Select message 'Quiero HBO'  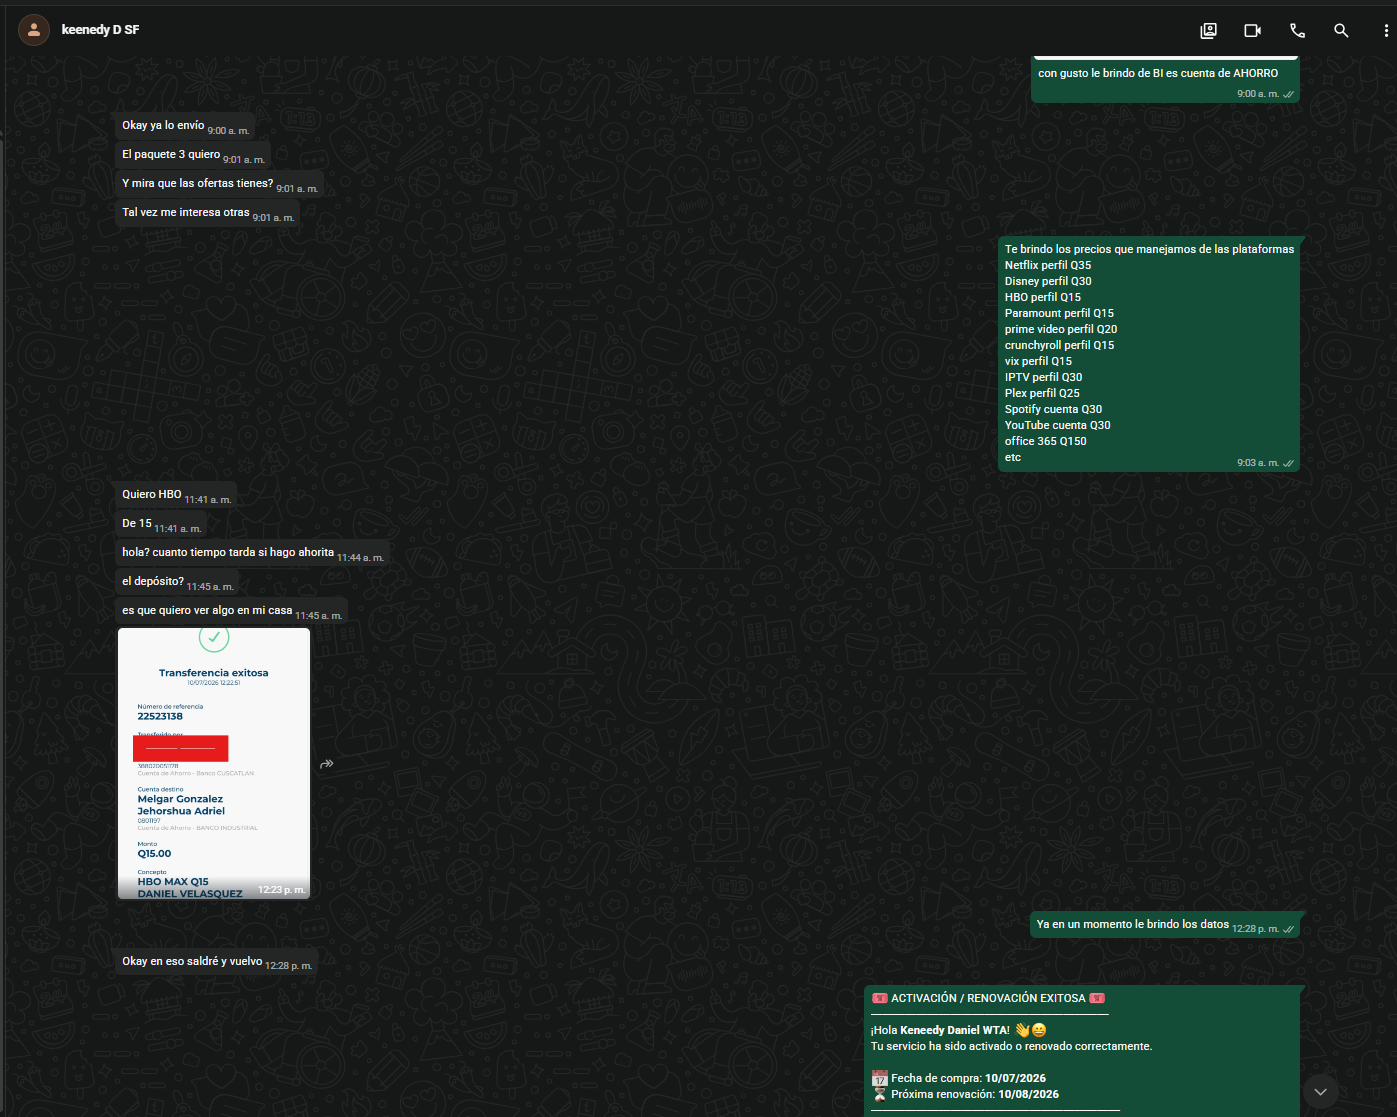pyautogui.click(x=176, y=495)
